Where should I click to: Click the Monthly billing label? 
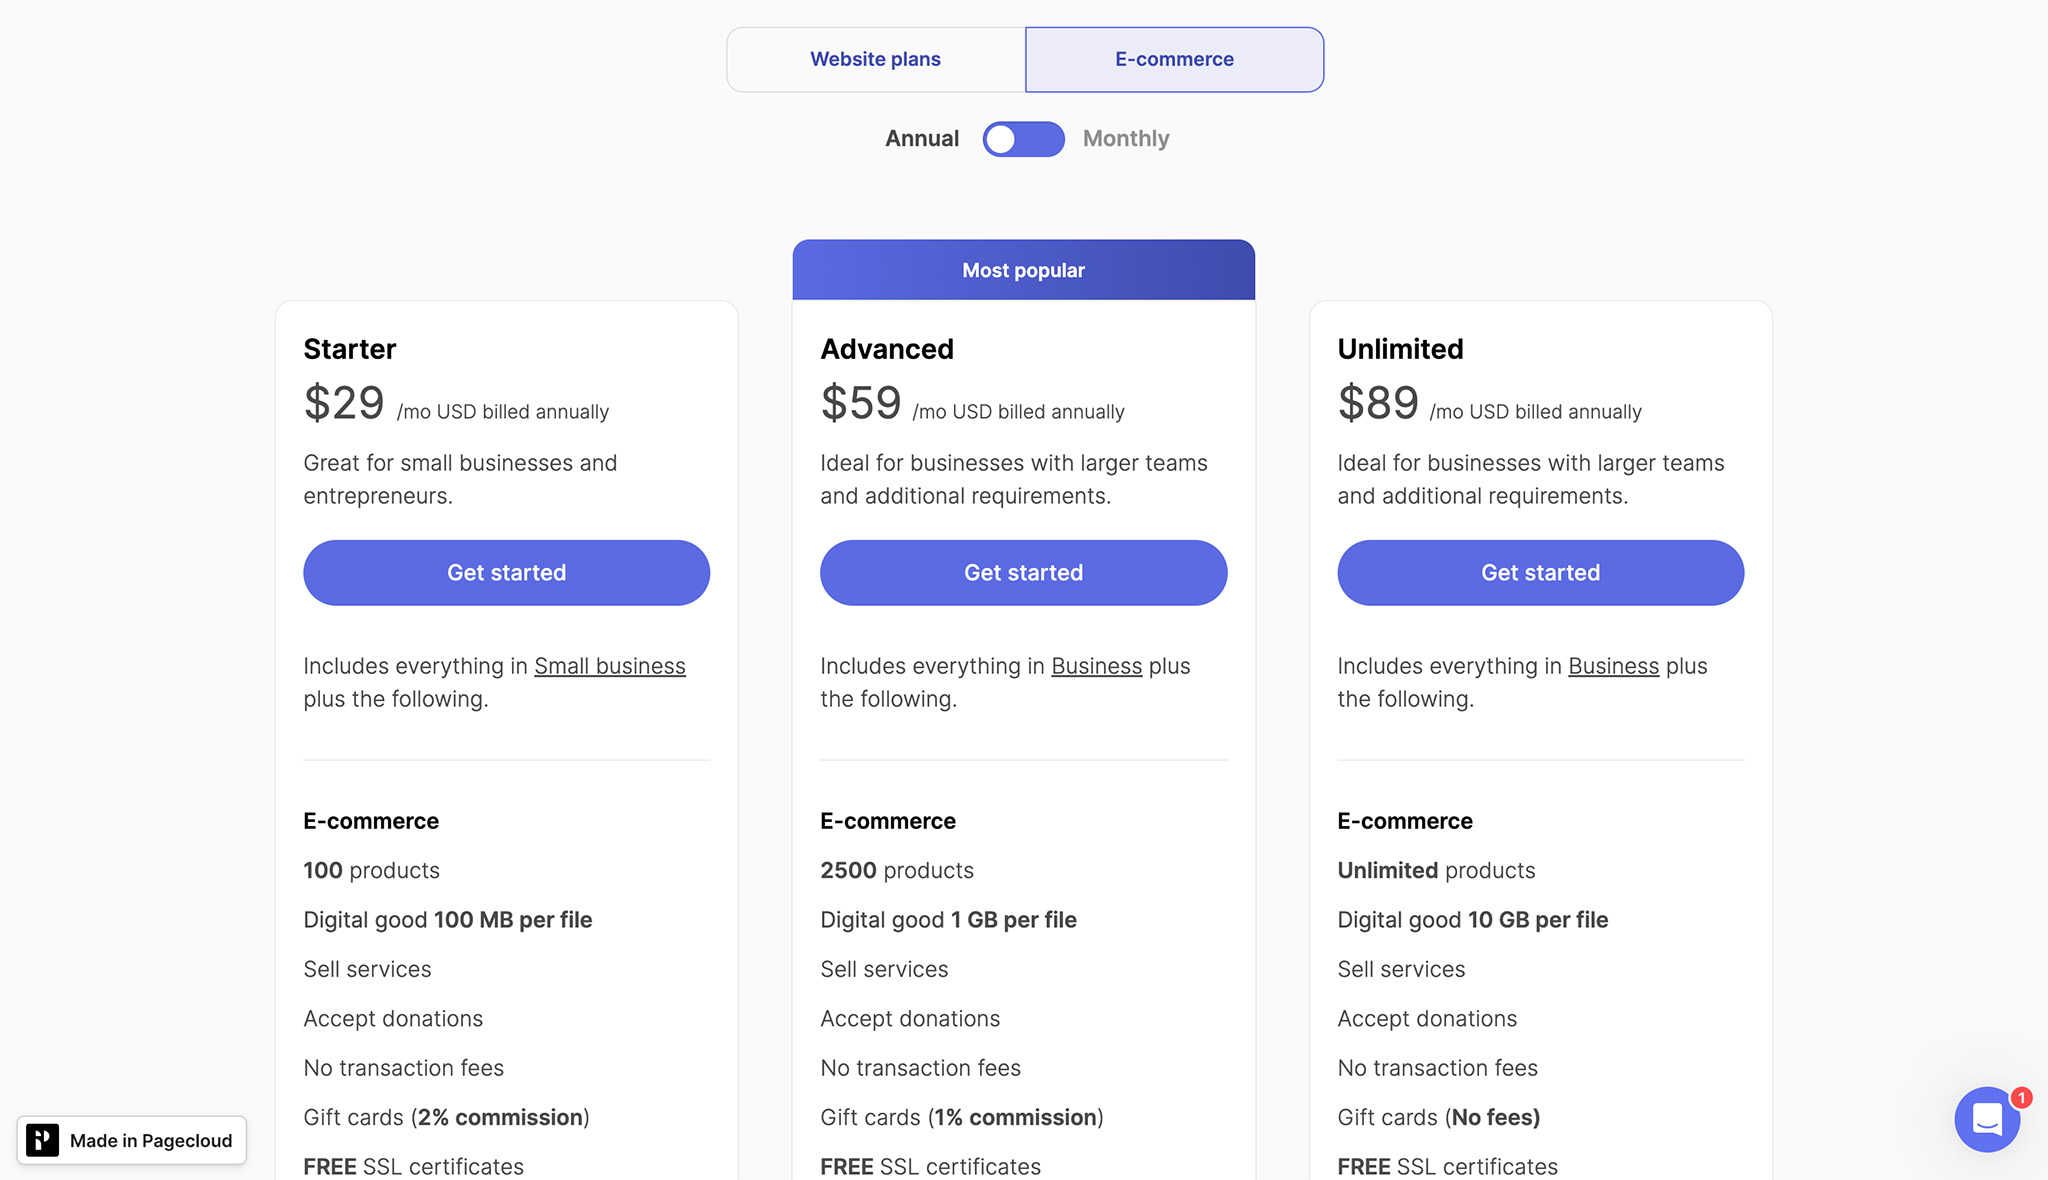point(1126,138)
